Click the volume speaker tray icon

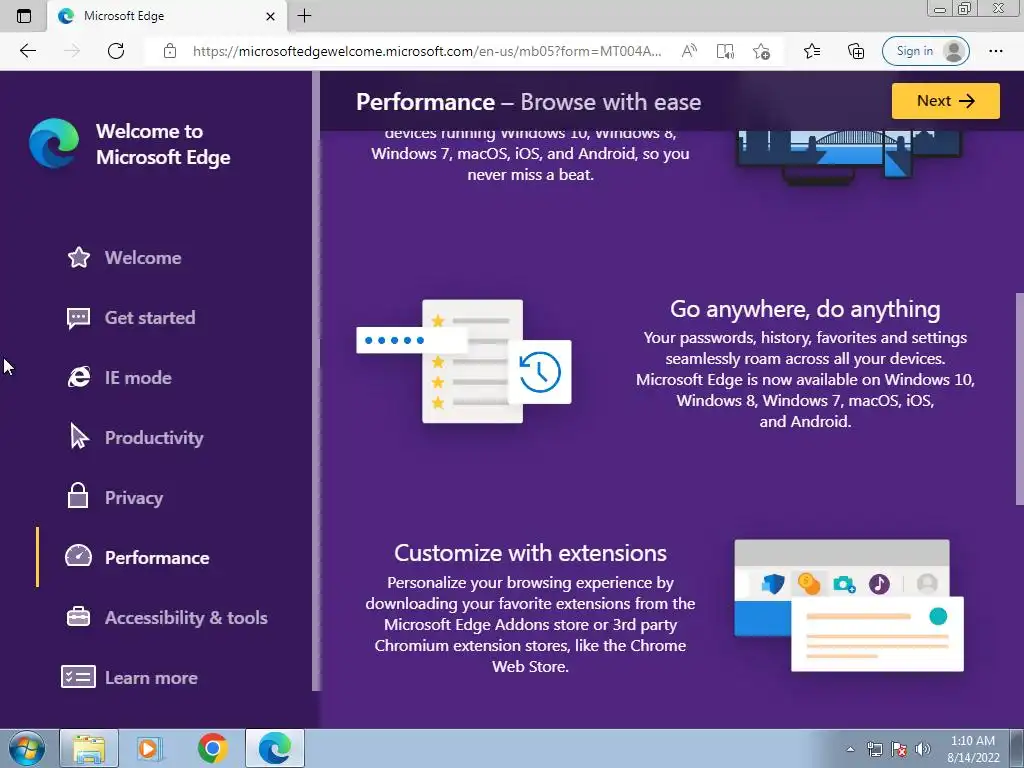click(x=923, y=749)
